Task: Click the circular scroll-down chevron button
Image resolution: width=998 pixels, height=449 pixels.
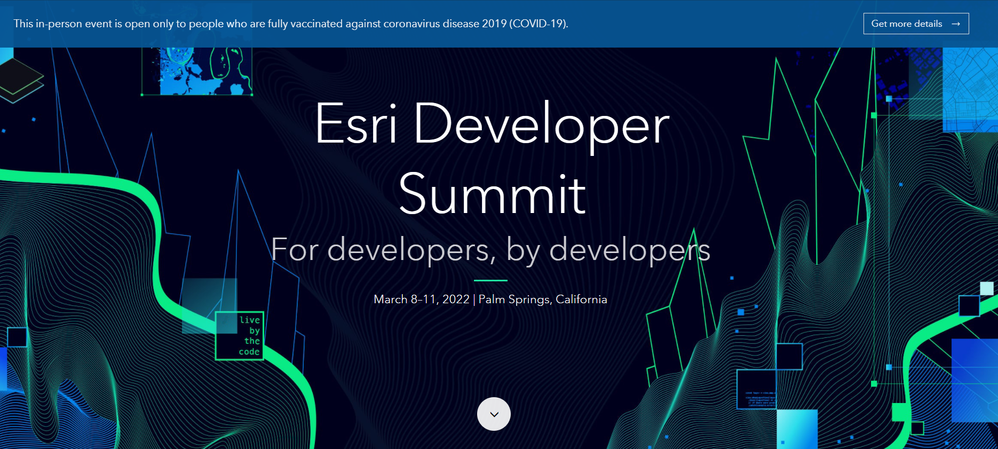Action: (x=494, y=414)
